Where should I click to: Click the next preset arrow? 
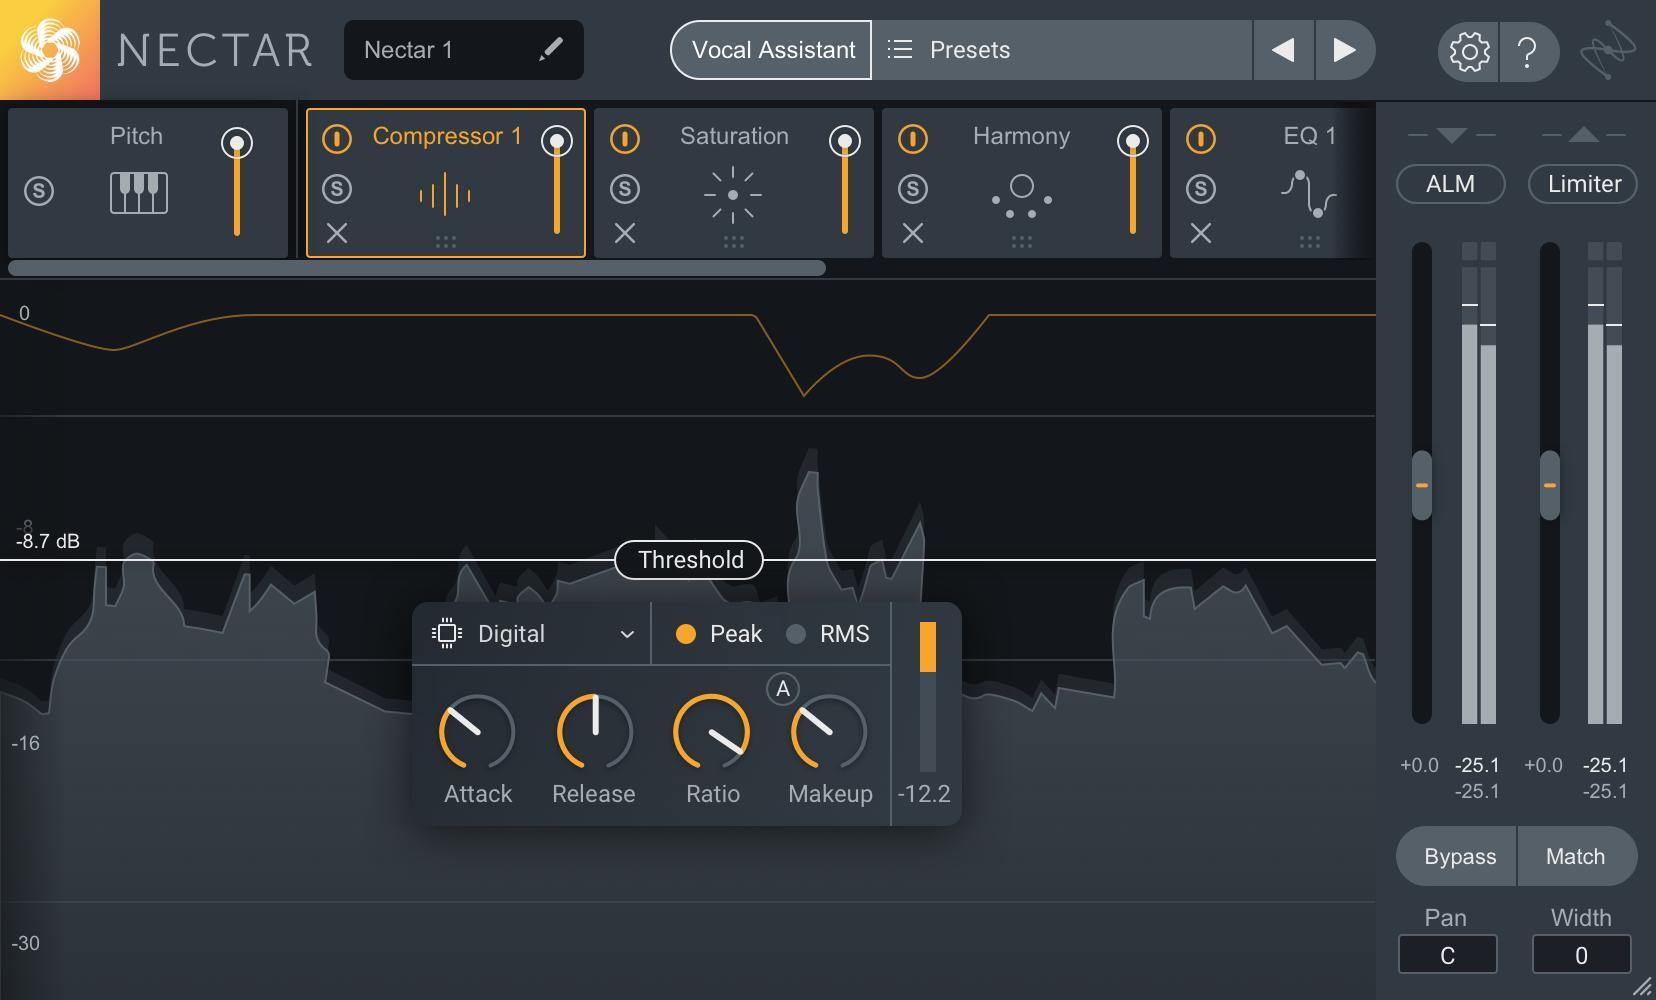click(x=1345, y=50)
